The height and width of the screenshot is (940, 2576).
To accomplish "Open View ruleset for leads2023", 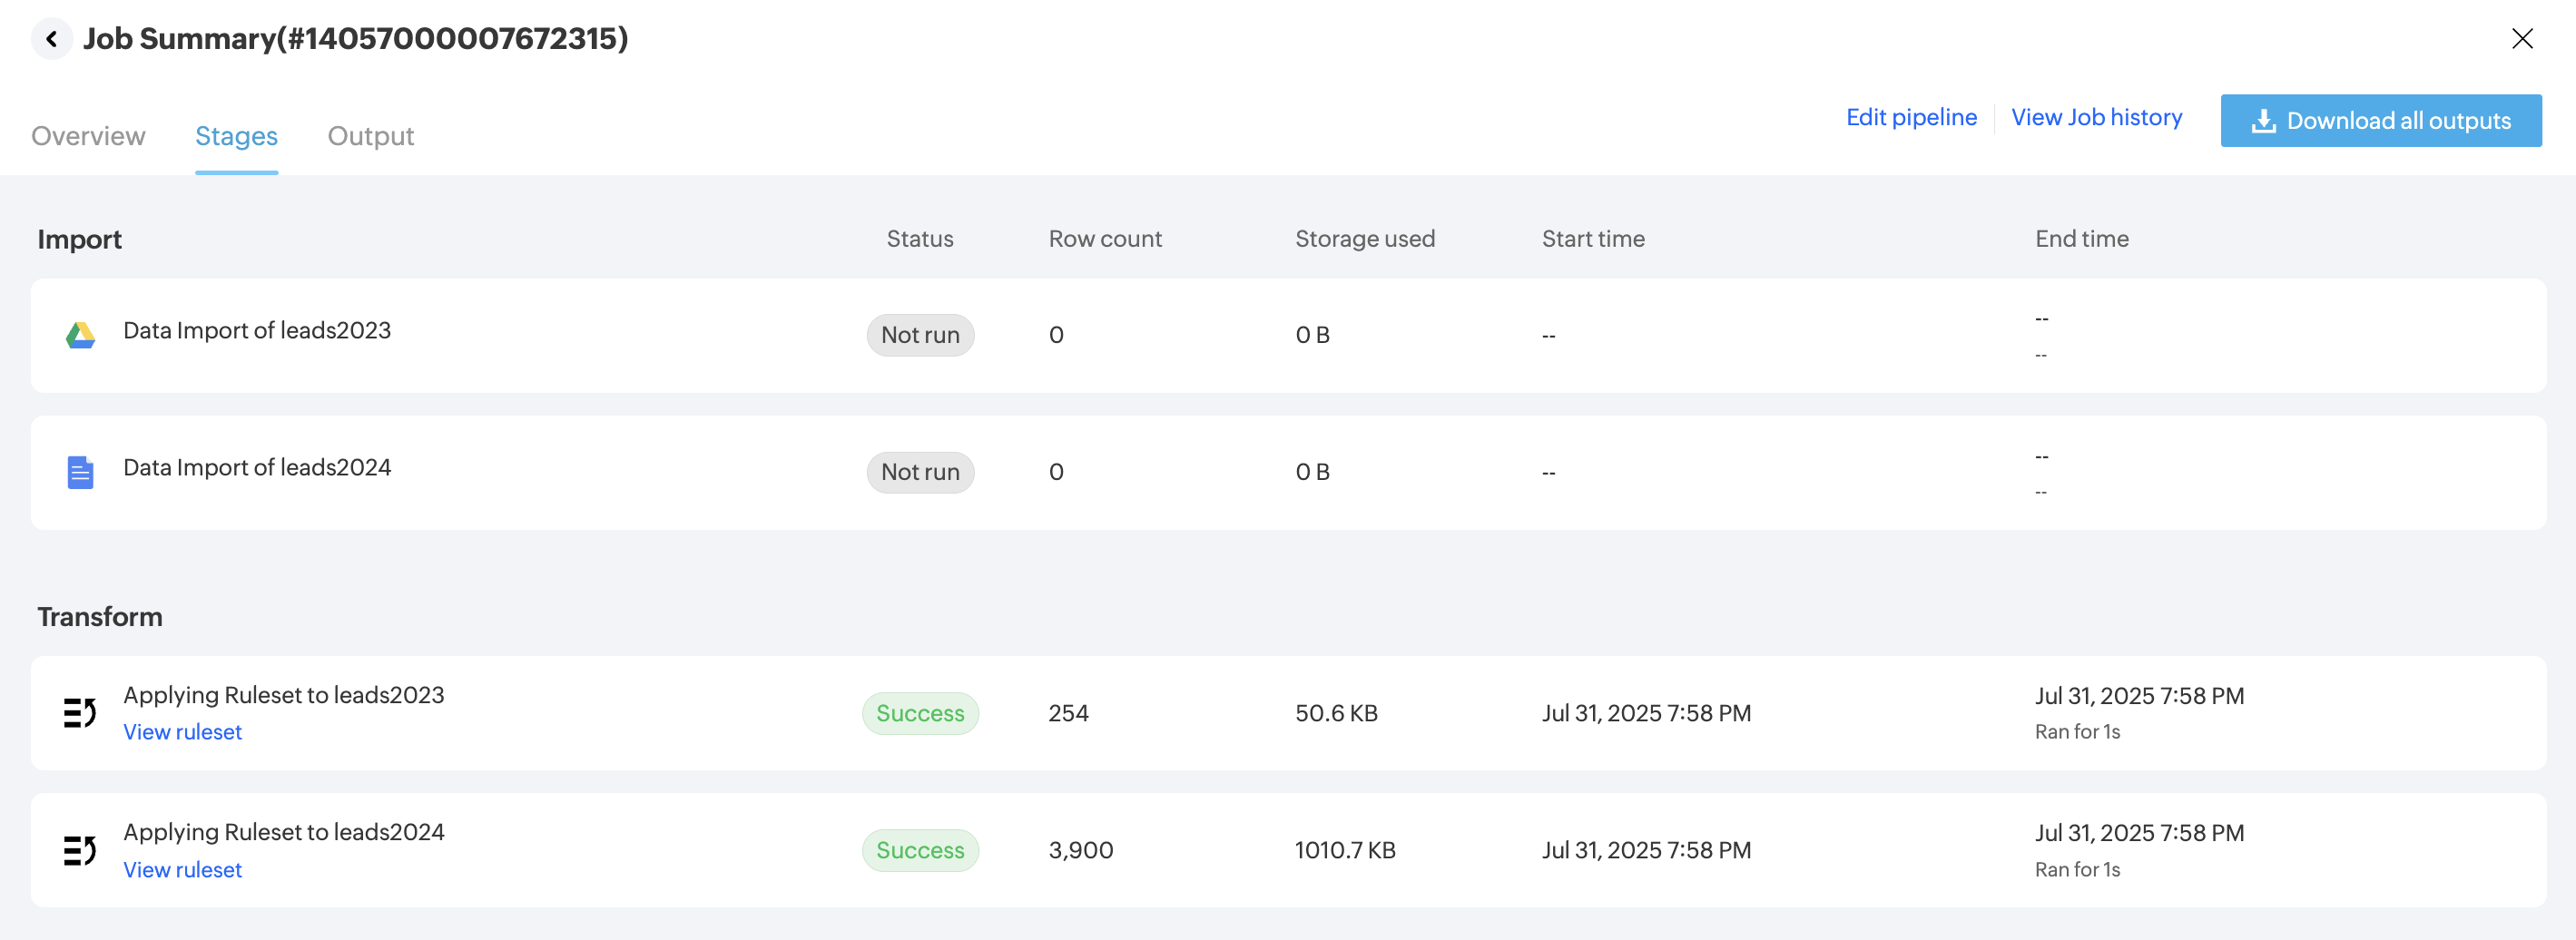I will 182,732.
